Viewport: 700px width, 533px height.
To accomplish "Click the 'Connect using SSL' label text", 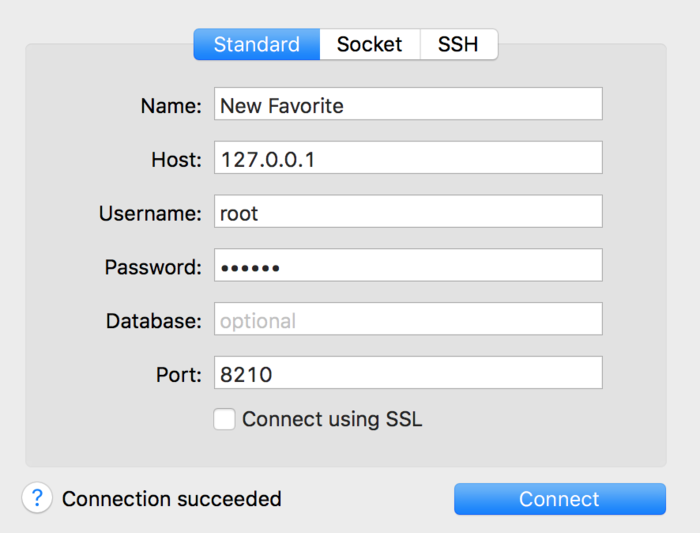I will [x=332, y=420].
